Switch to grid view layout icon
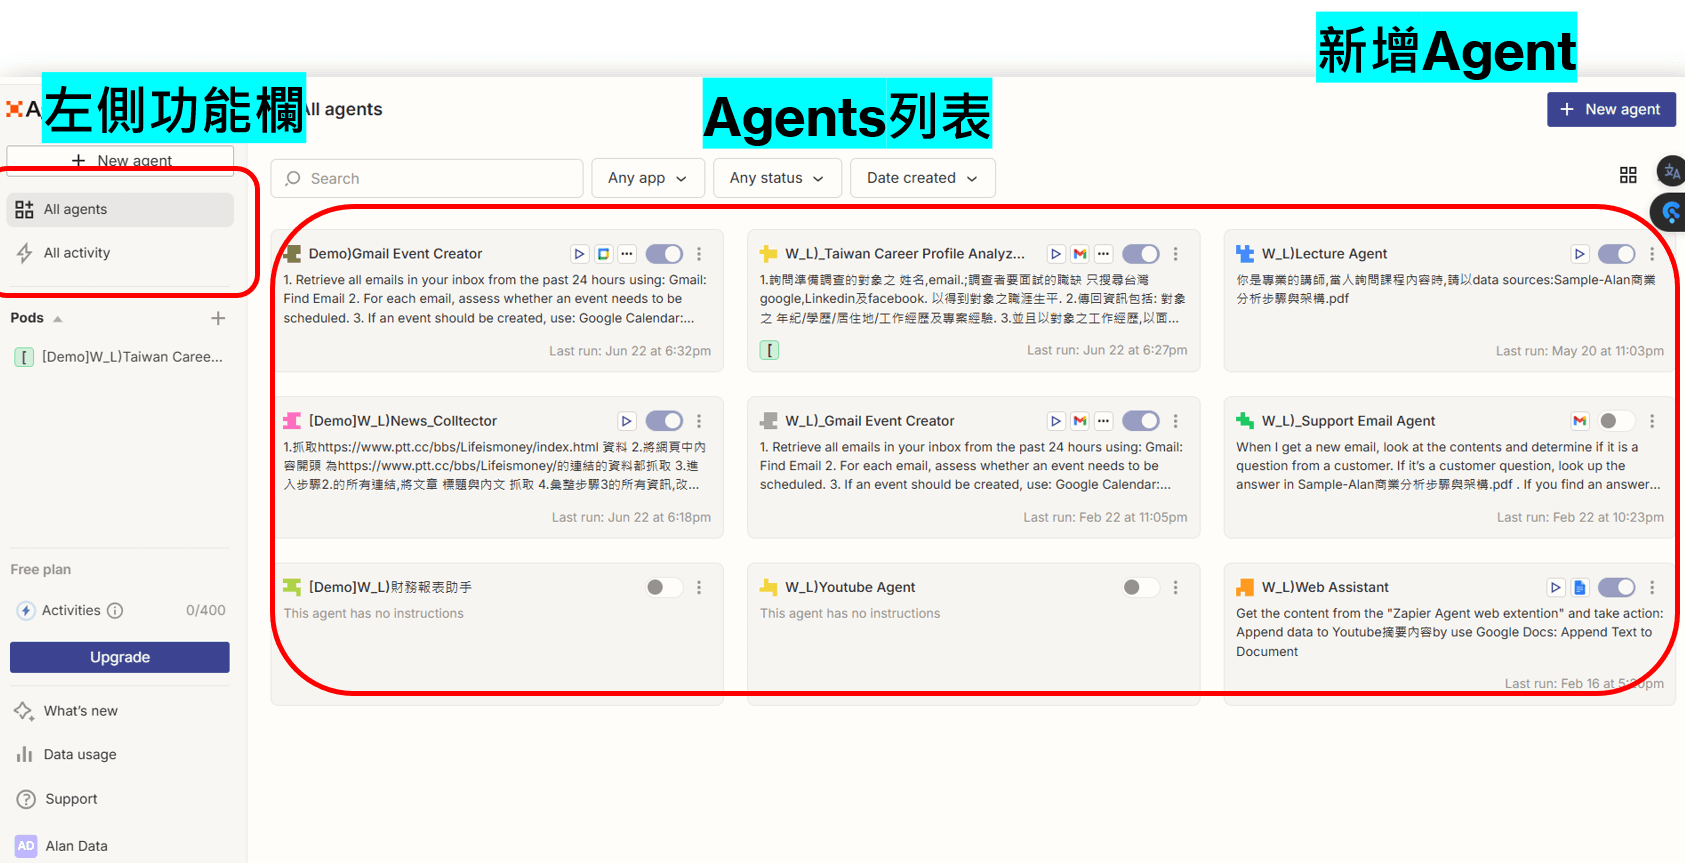The height and width of the screenshot is (863, 1685). tap(1628, 176)
